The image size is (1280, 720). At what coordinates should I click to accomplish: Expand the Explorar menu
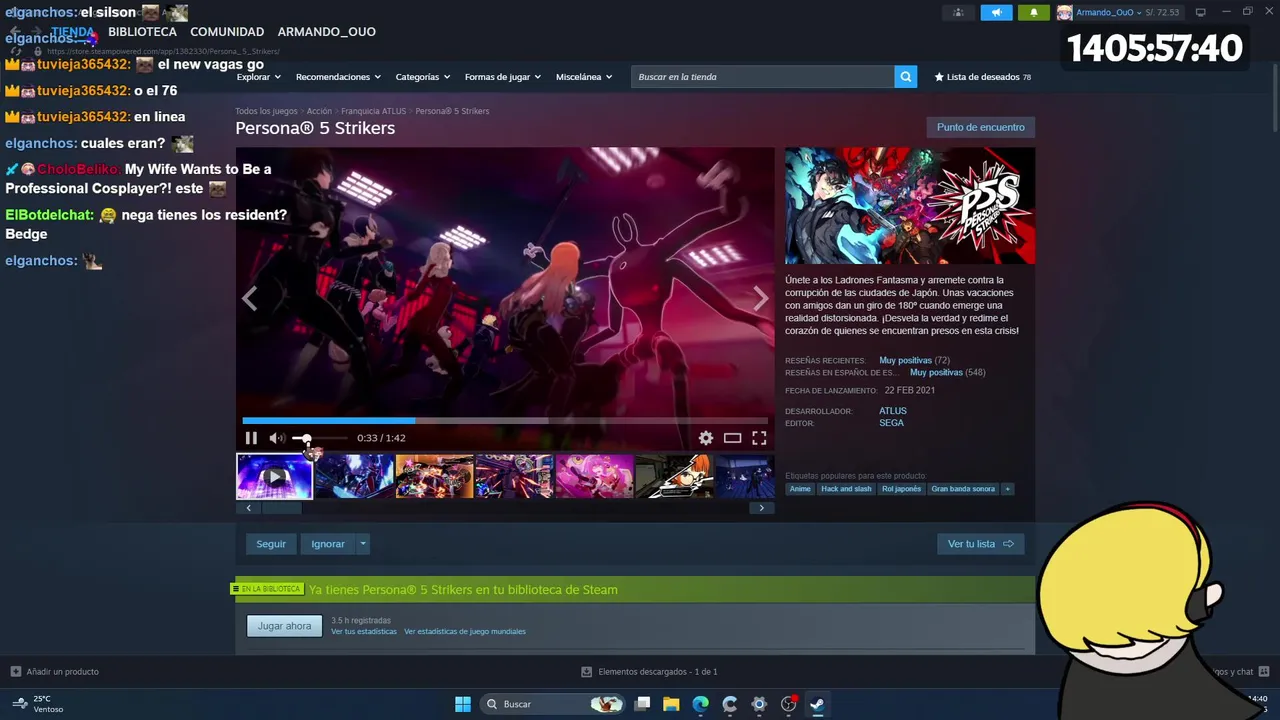tap(259, 77)
